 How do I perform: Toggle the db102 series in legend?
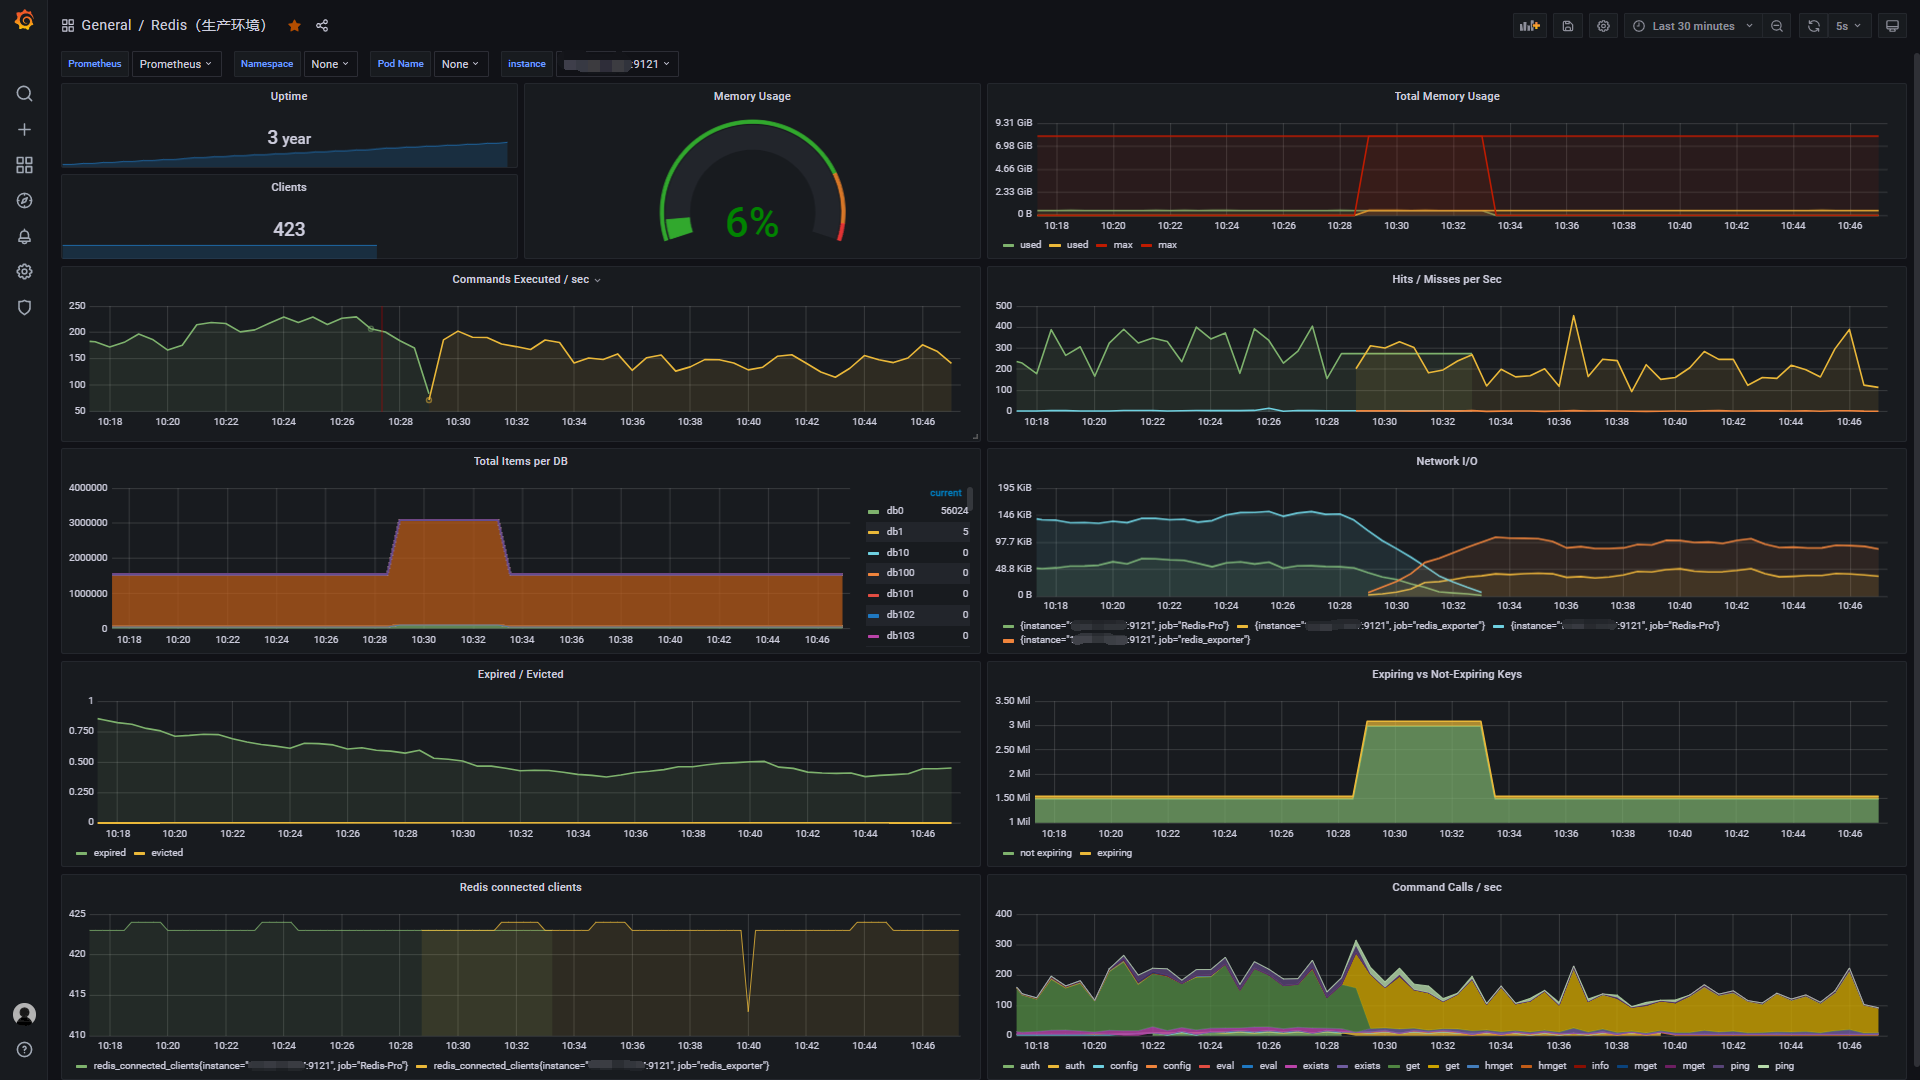point(900,615)
